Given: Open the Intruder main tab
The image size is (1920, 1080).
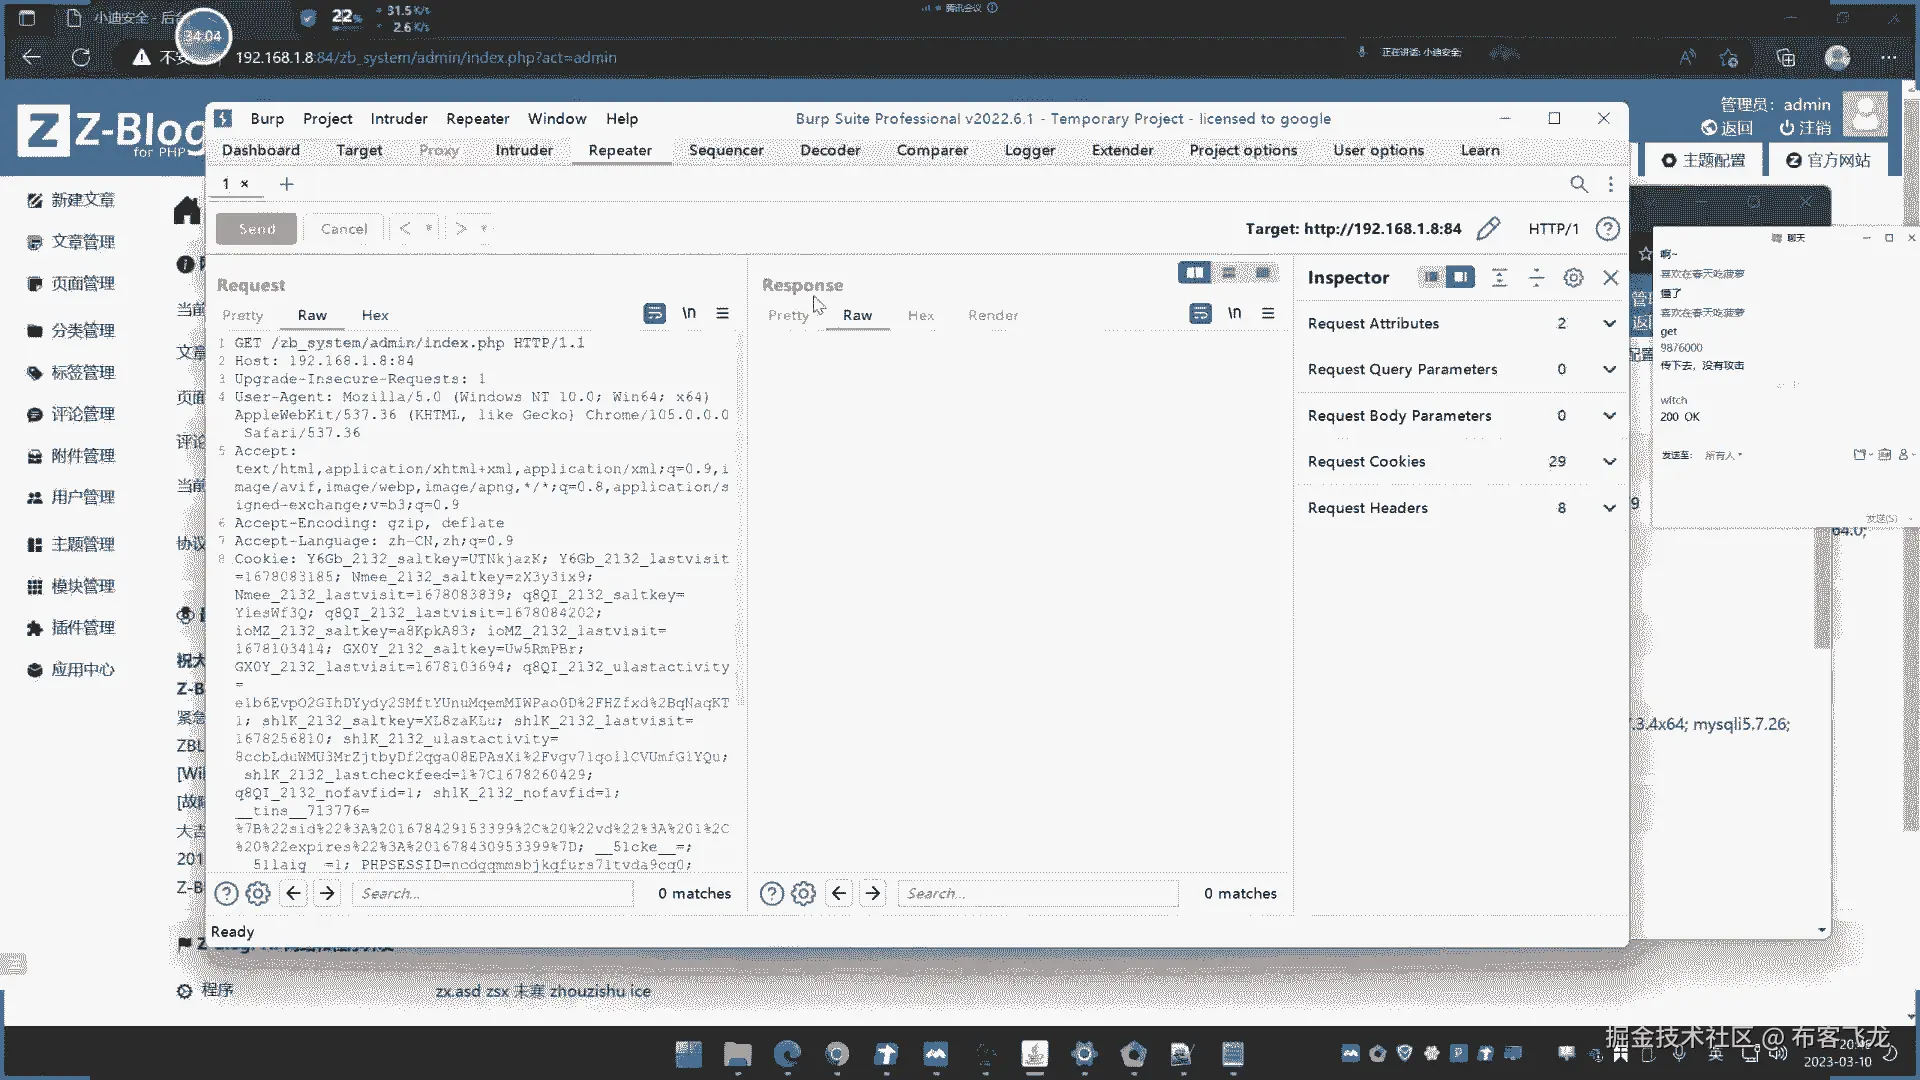Looking at the screenshot, I should (x=523, y=150).
